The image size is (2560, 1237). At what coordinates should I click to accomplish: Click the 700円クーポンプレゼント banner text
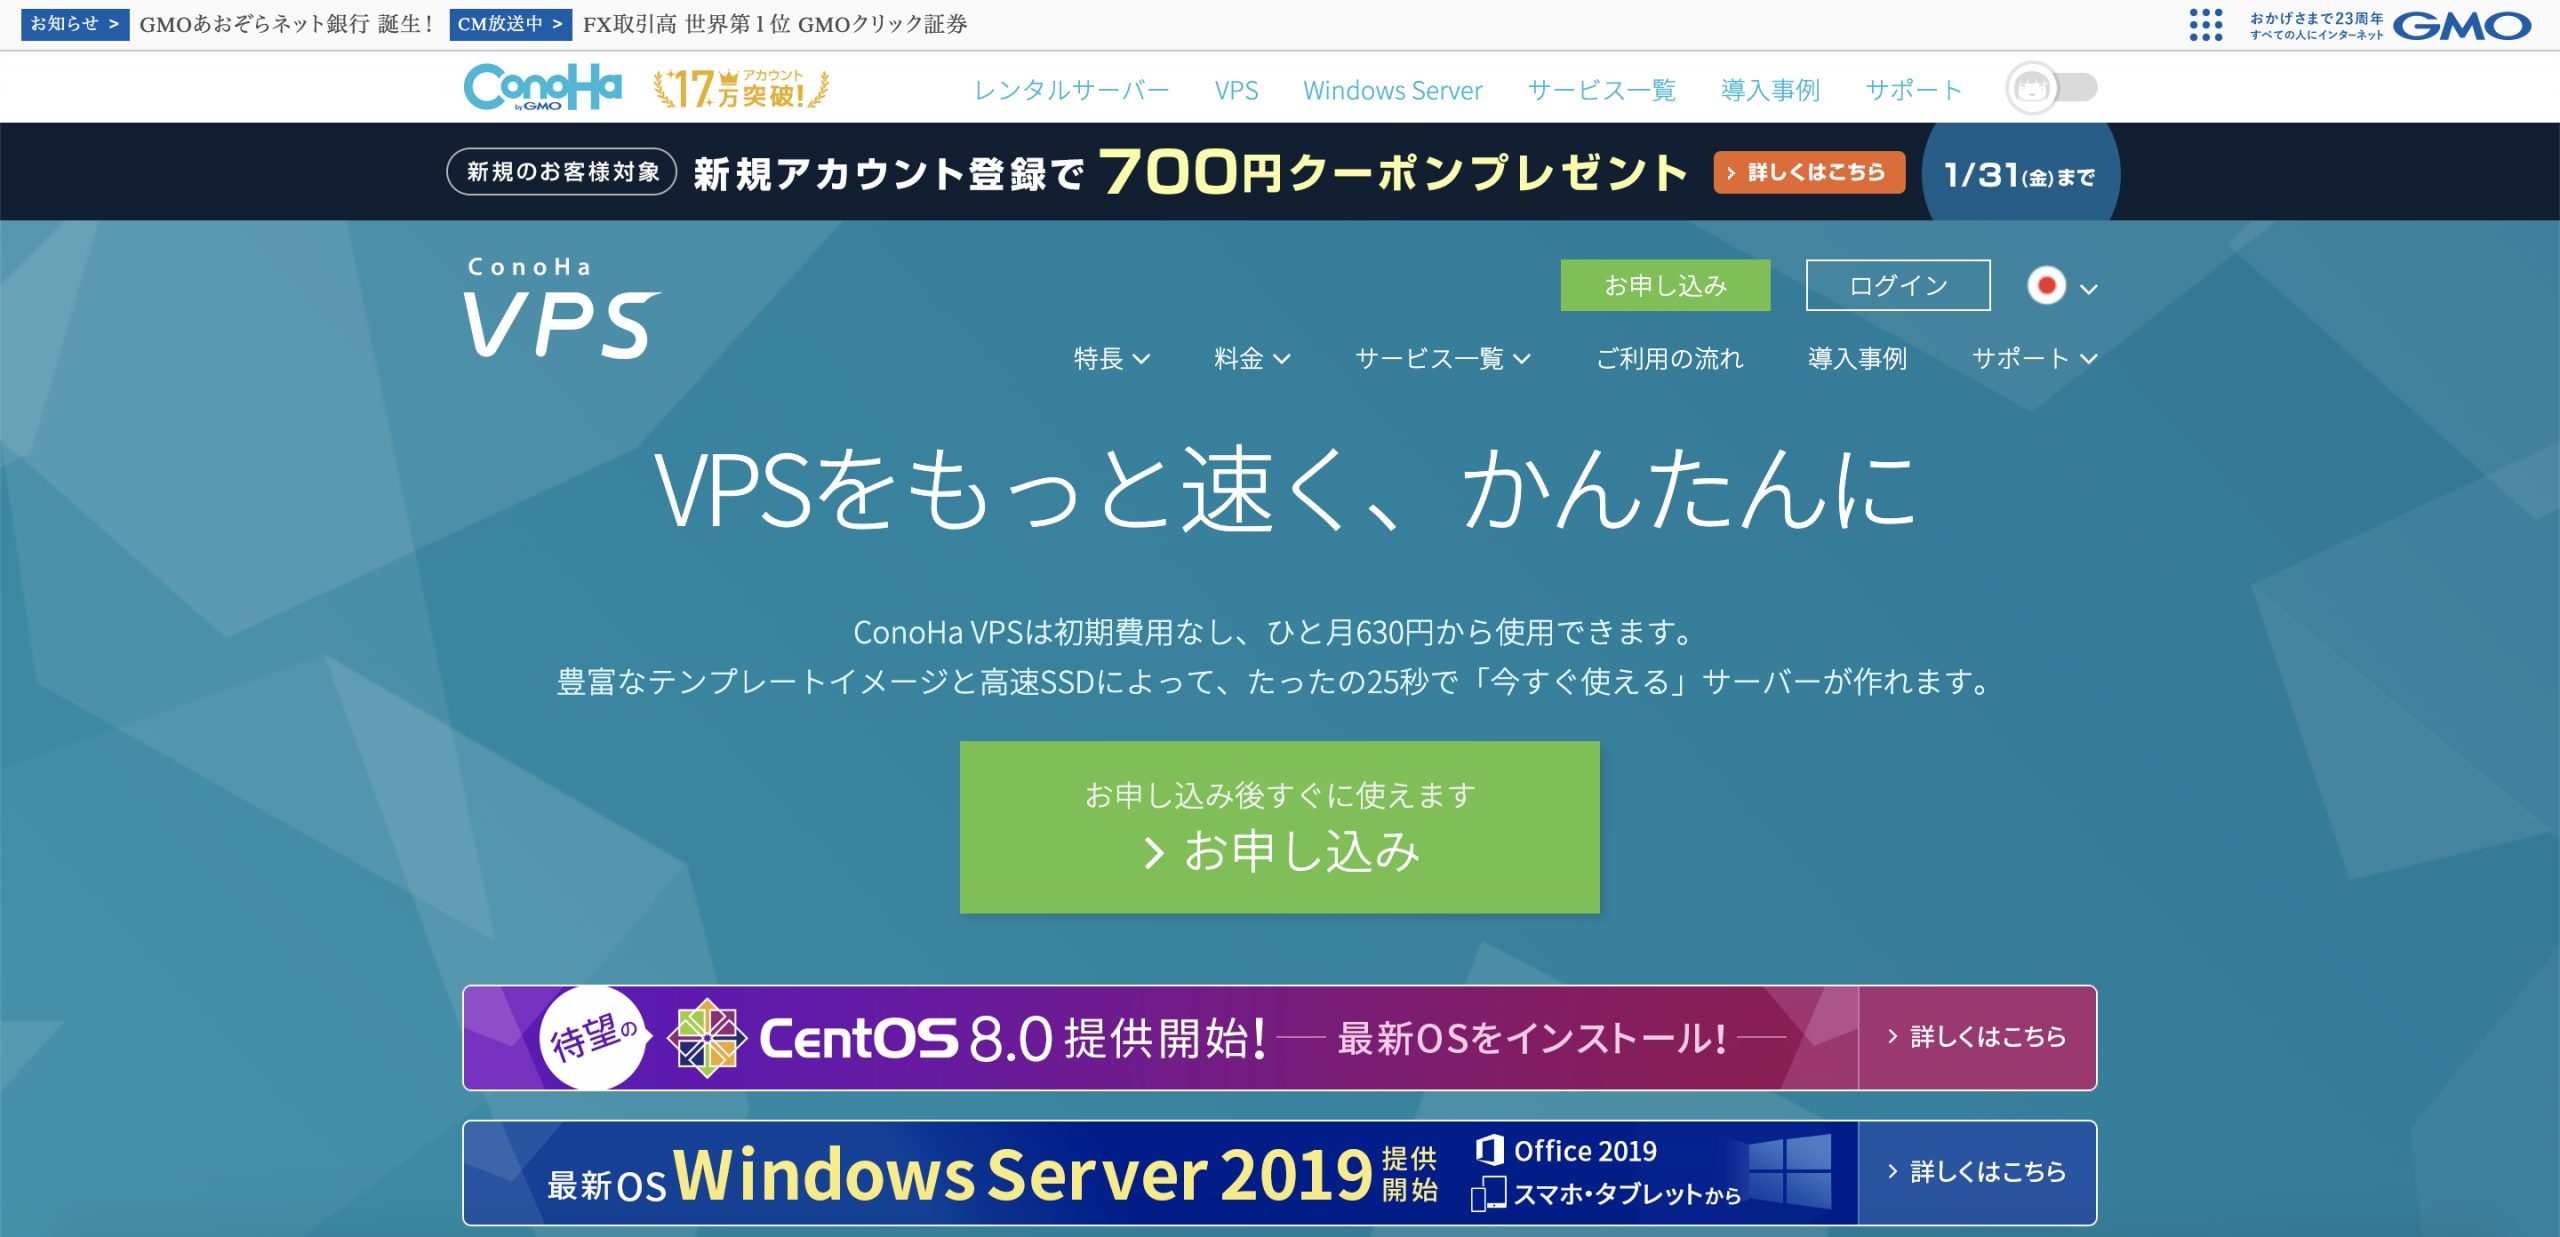(x=1393, y=172)
